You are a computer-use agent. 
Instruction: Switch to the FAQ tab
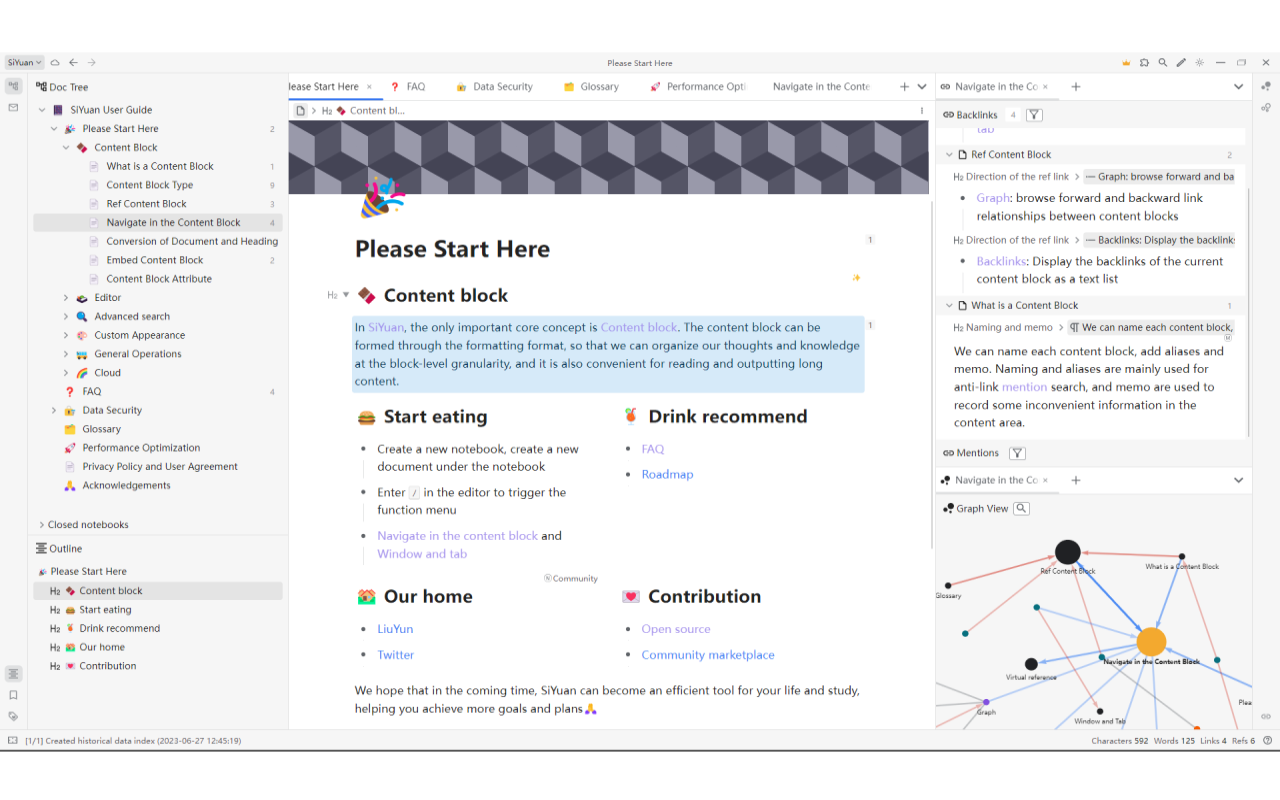point(408,87)
